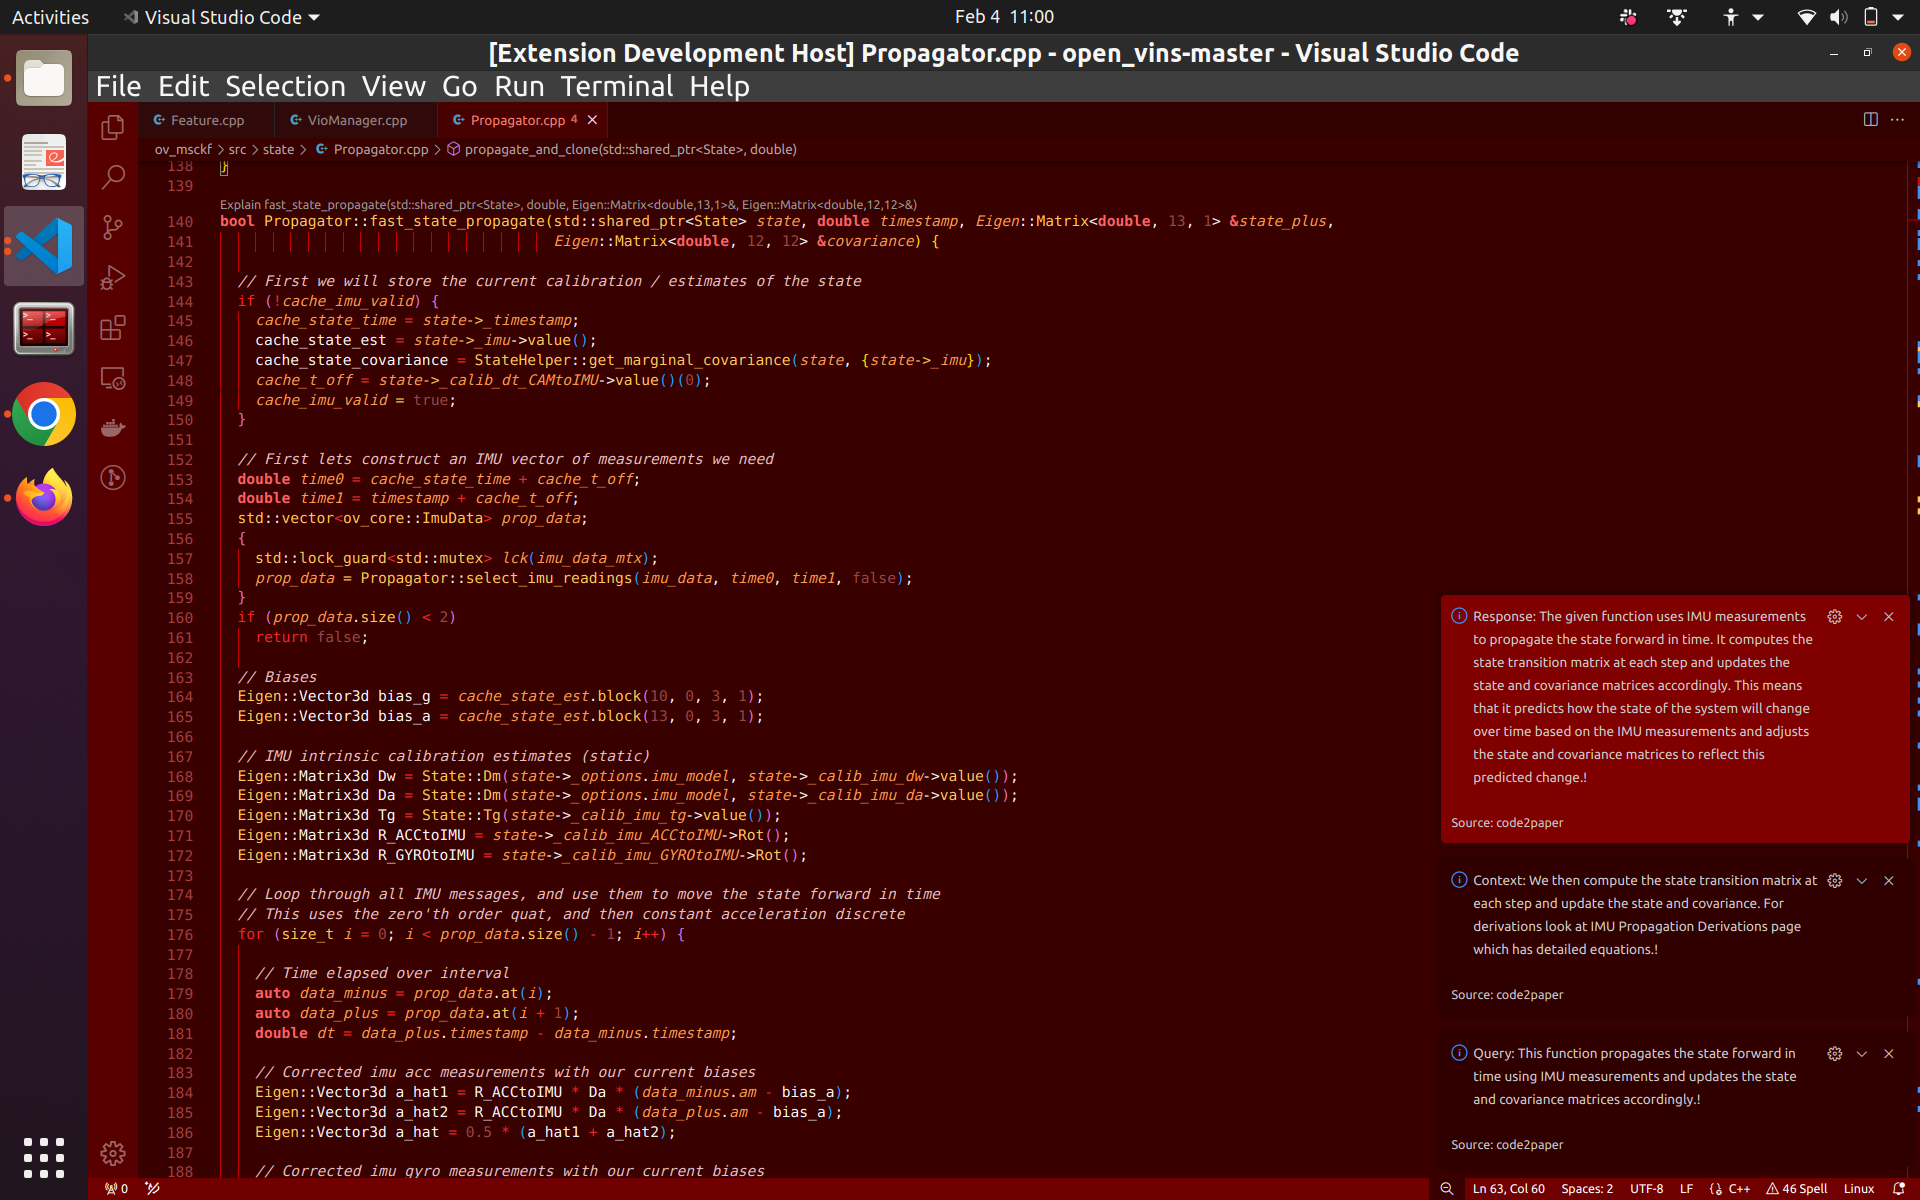
Task: Open the Run and Debug view
Action: (x=113, y=277)
